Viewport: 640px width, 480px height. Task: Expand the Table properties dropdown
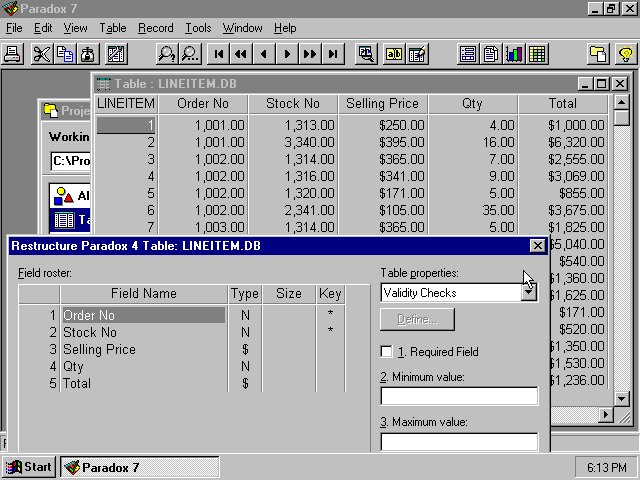[x=528, y=293]
